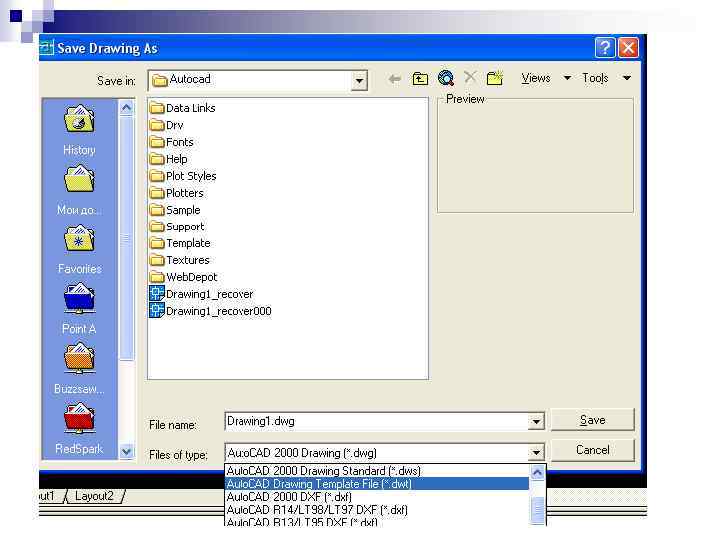Select the WebDepot folder
This screenshot has width=720, height=540.
pyautogui.click(x=184, y=277)
